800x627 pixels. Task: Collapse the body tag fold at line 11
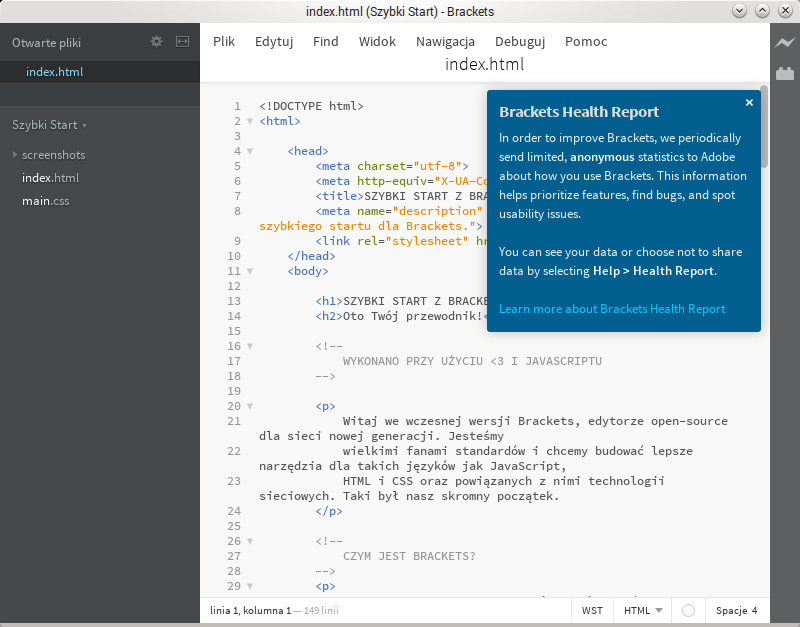tap(250, 271)
